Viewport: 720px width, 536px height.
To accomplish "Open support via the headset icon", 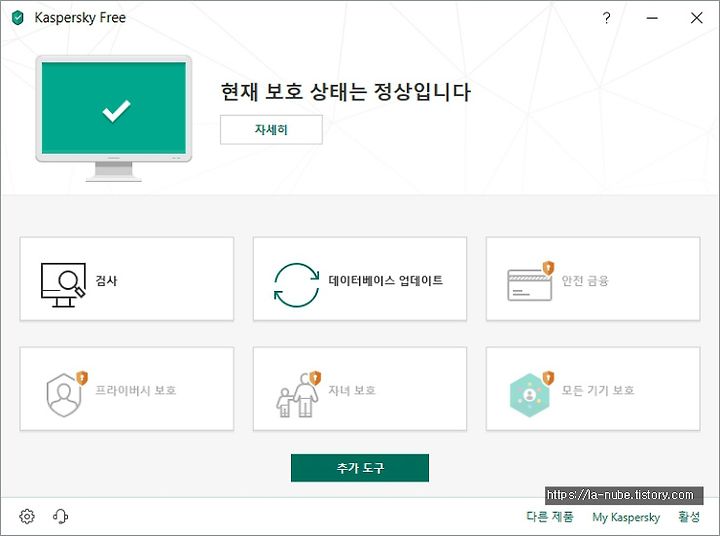I will click(60, 516).
